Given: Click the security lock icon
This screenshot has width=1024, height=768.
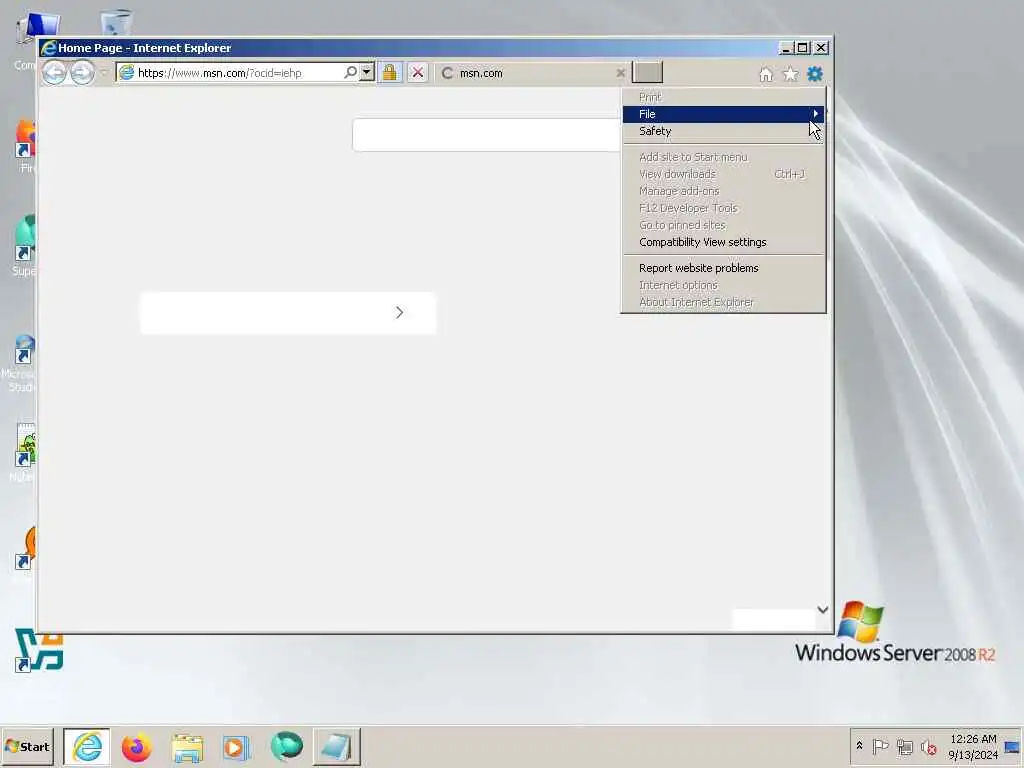Looking at the screenshot, I should click(x=390, y=72).
